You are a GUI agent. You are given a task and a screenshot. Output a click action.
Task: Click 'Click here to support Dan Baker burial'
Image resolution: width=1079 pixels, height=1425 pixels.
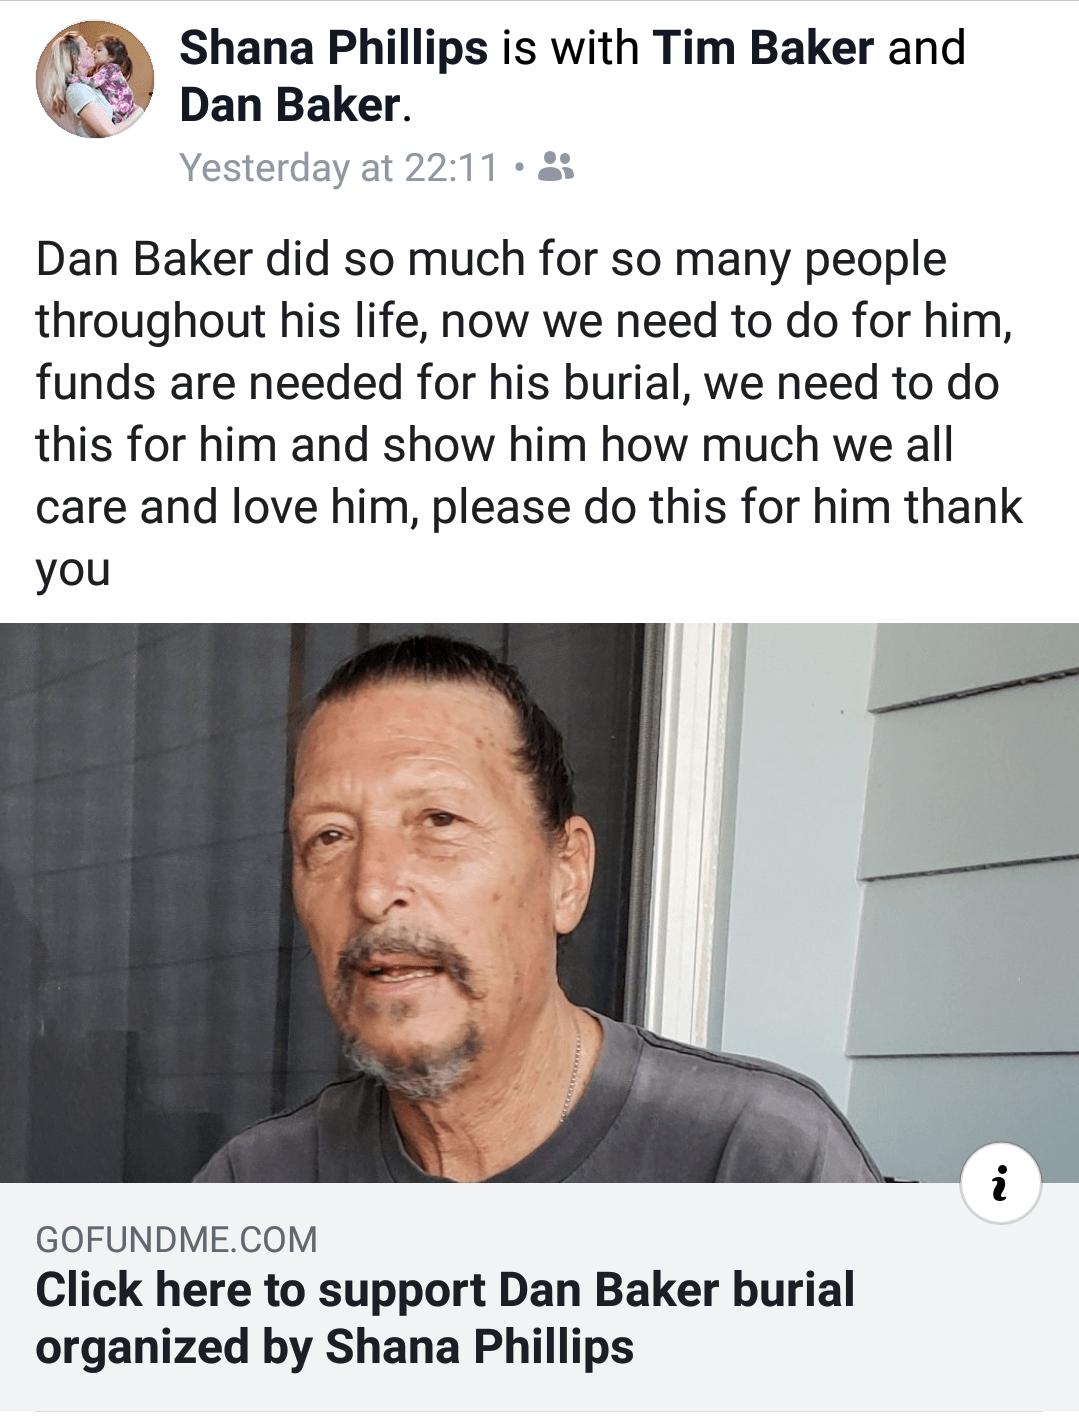coord(445,1290)
